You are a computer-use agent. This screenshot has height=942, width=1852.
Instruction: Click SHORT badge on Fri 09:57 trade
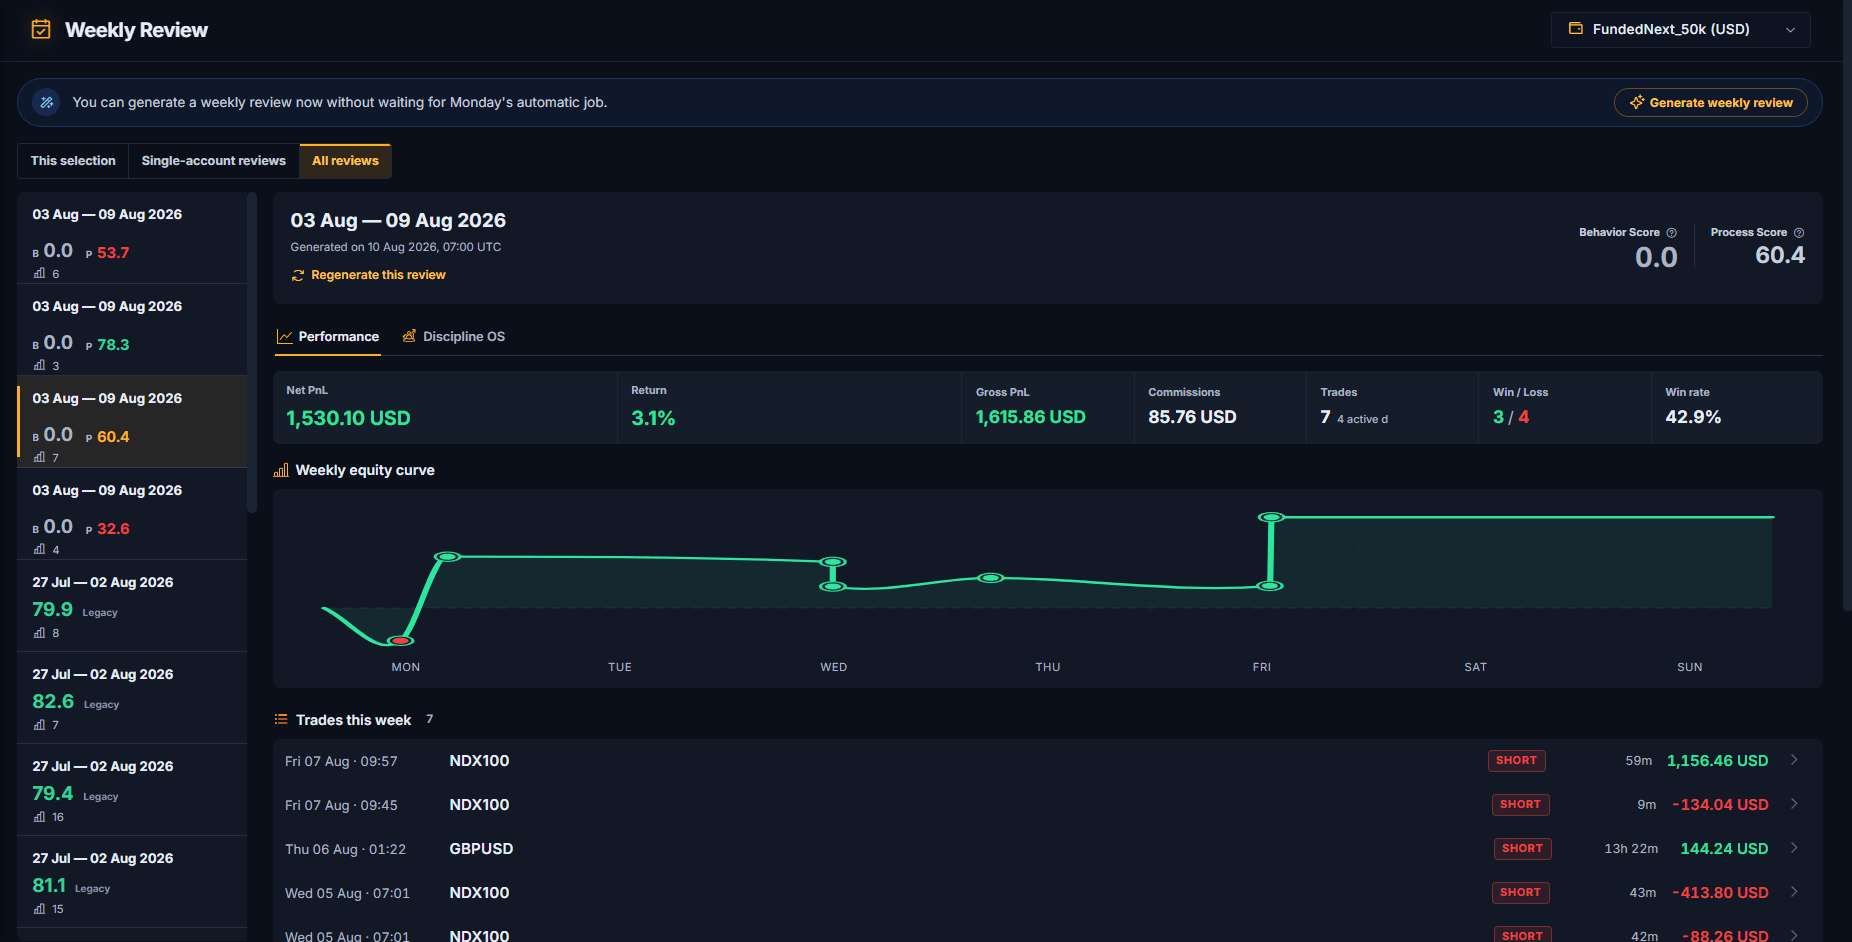click(1516, 761)
